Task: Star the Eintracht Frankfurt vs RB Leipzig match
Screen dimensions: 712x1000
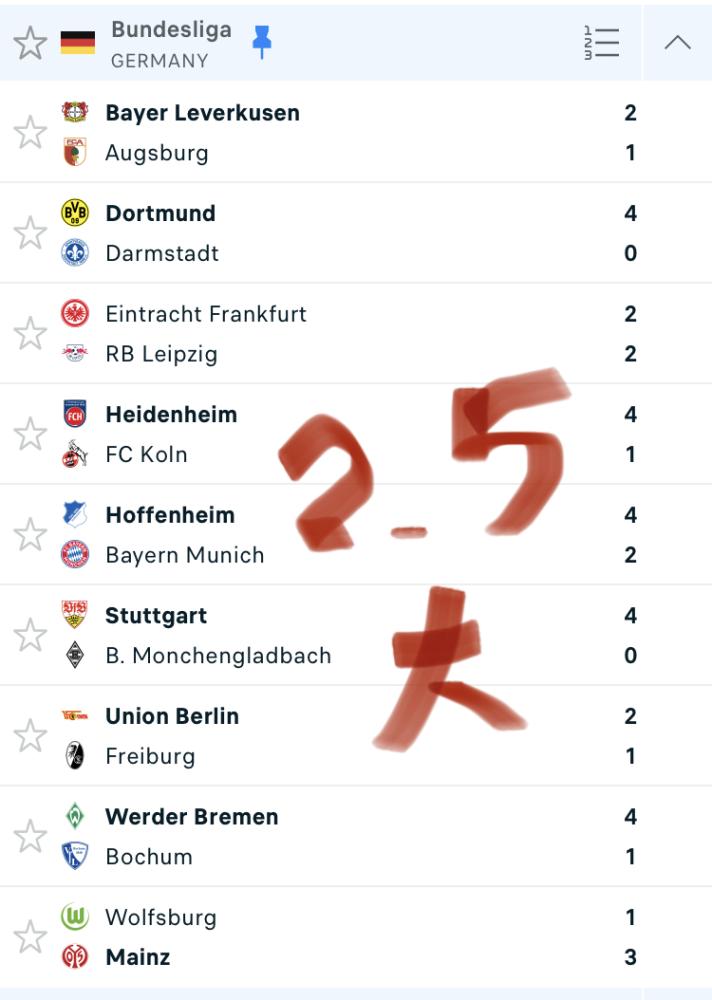Action: click(30, 334)
